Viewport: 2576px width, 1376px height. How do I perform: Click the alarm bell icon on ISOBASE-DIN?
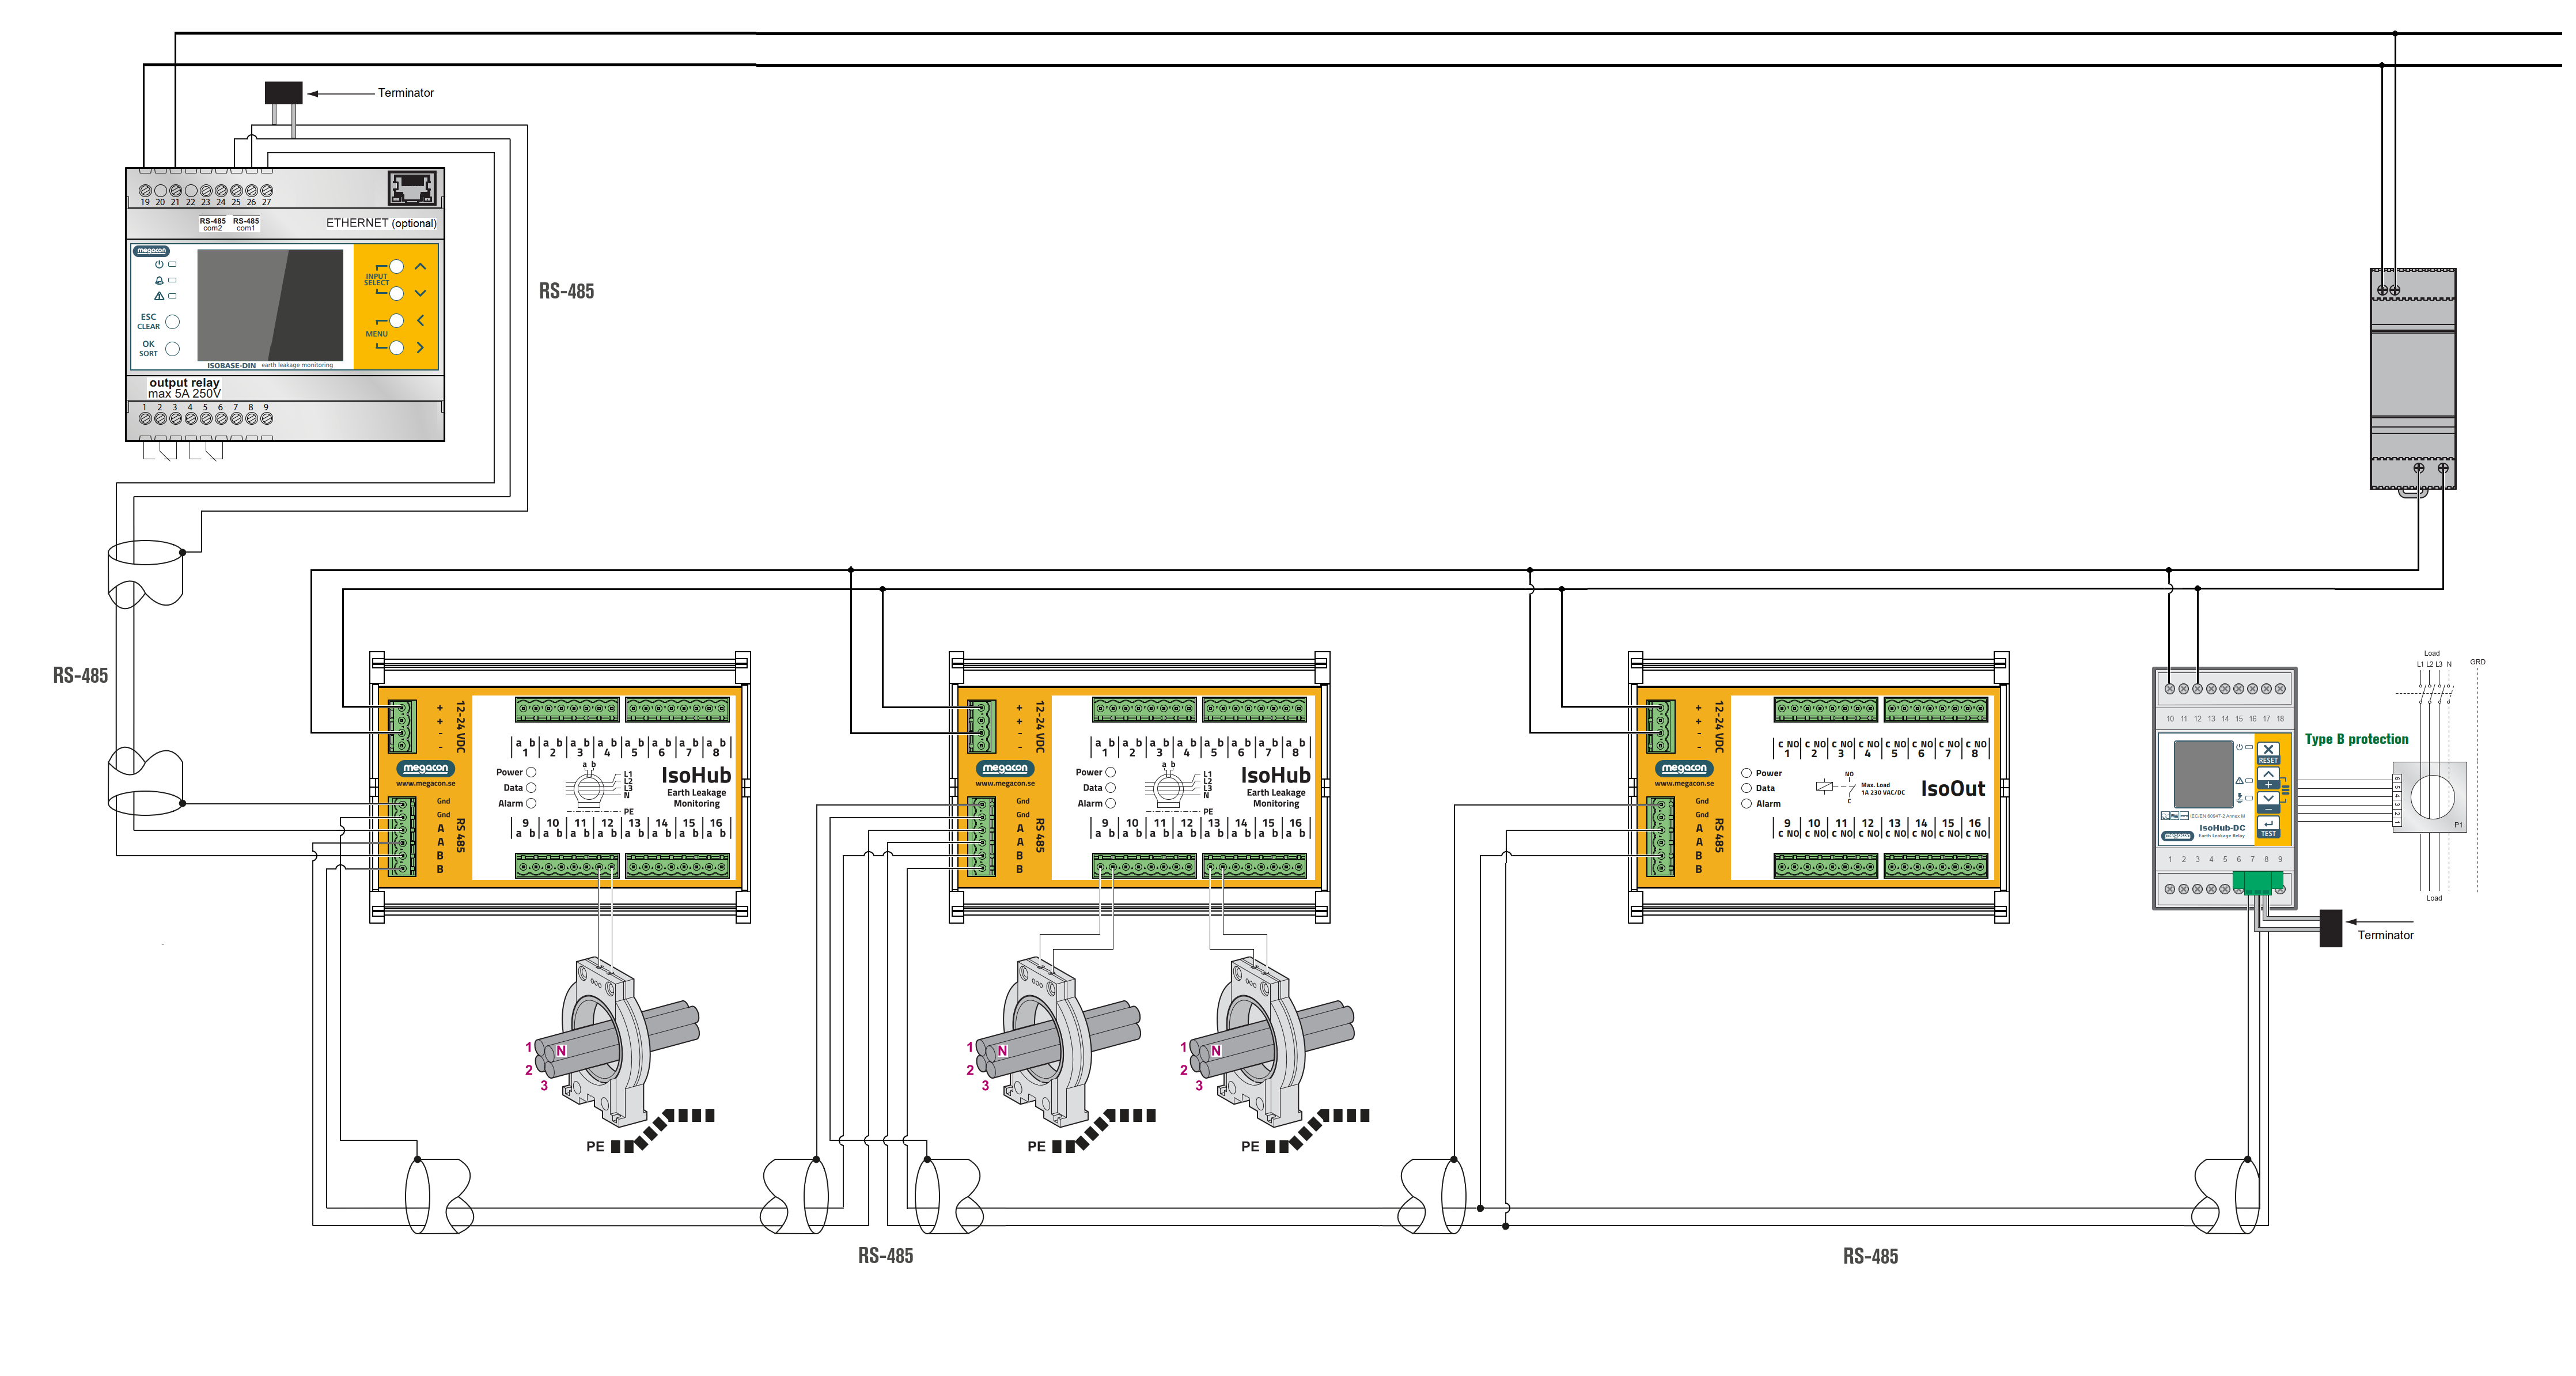pyautogui.click(x=159, y=280)
